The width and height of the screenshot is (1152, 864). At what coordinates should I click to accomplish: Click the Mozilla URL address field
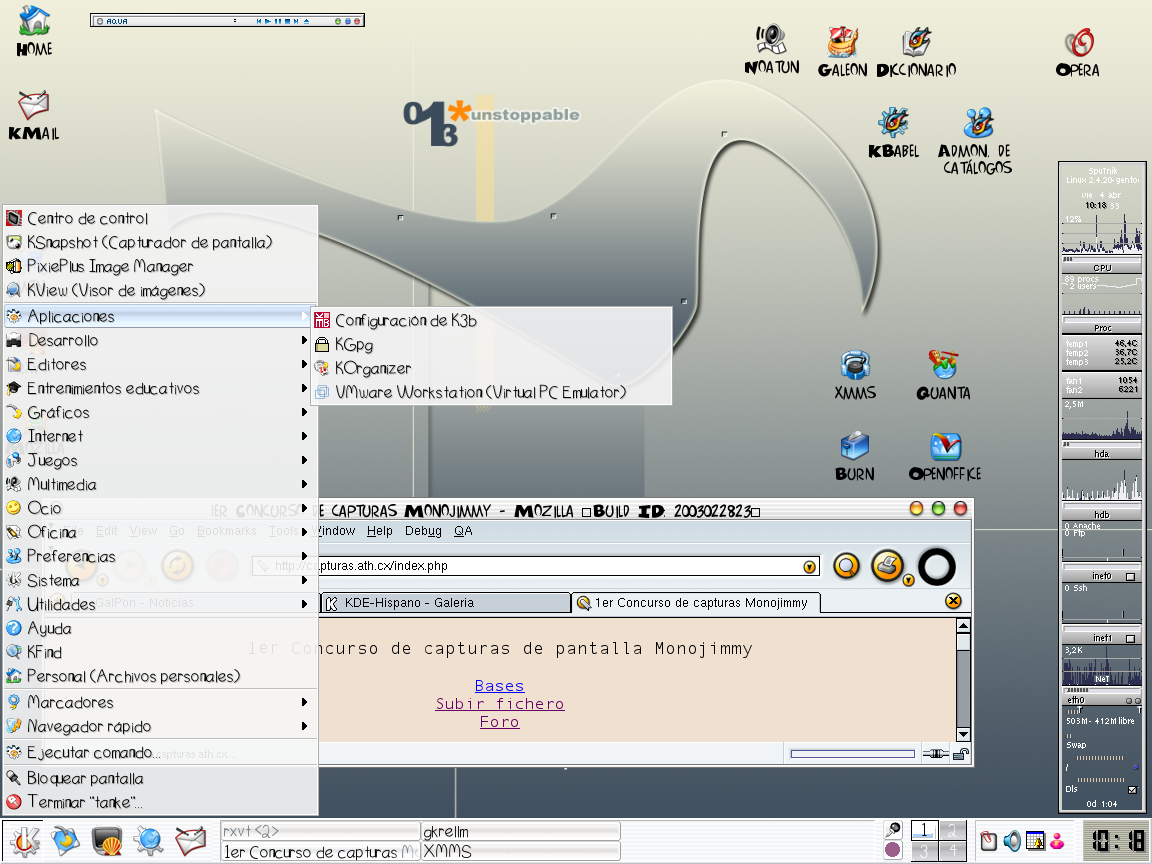pyautogui.click(x=534, y=566)
